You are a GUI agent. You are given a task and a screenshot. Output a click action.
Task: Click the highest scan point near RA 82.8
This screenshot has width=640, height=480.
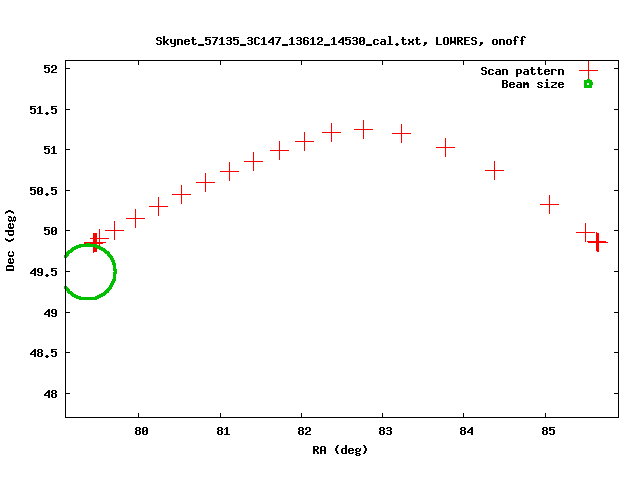(363, 129)
